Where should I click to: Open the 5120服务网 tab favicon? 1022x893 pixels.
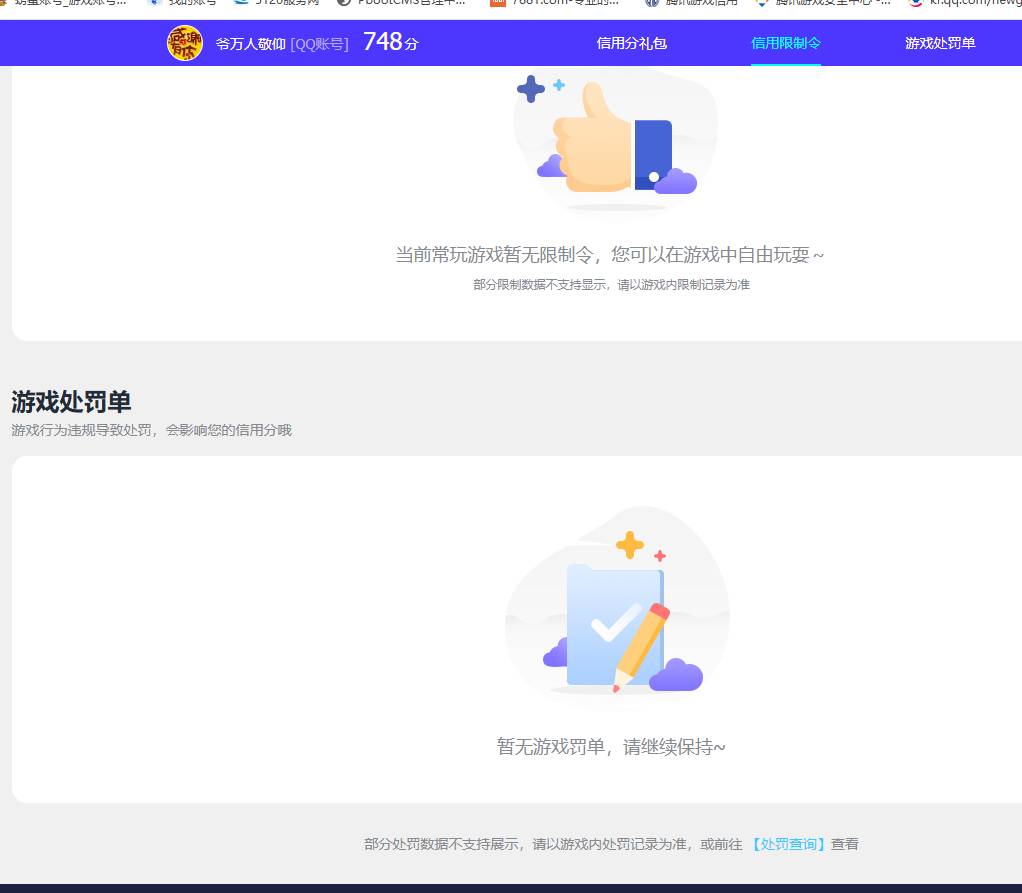(x=240, y=4)
